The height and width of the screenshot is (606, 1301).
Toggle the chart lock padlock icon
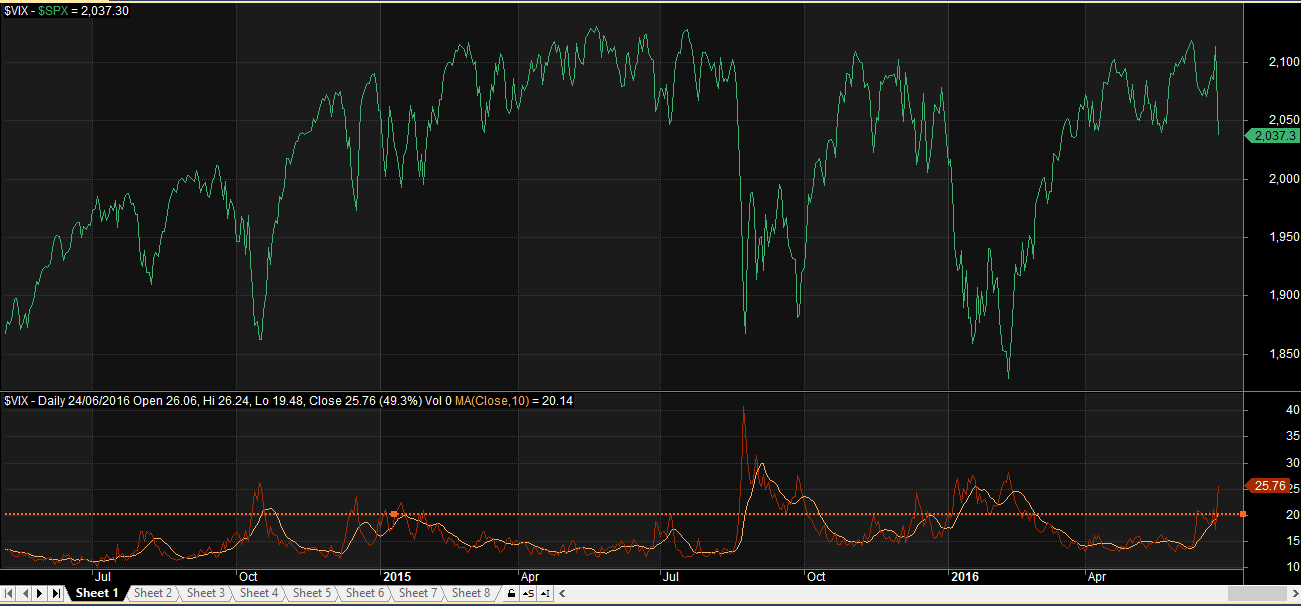[511, 593]
